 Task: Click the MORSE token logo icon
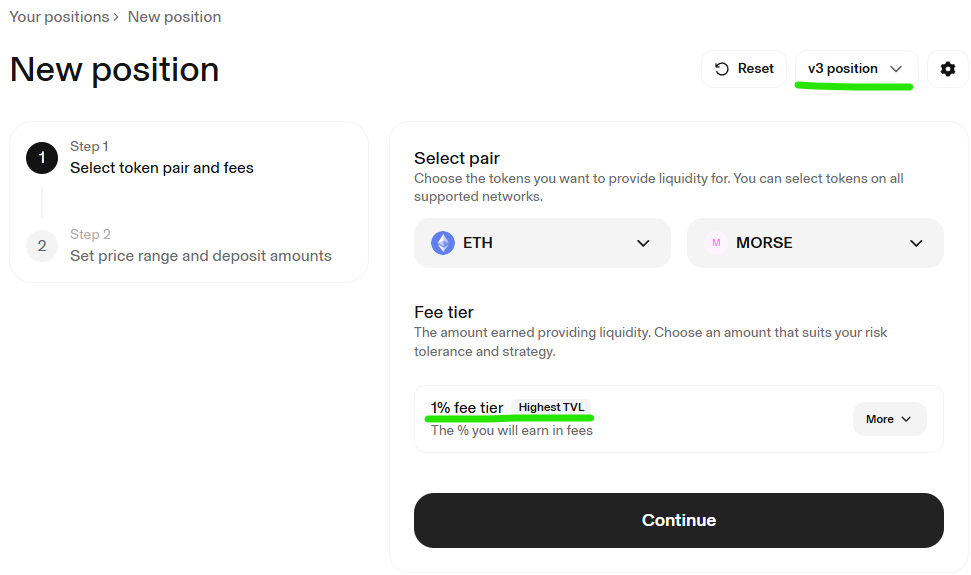[716, 243]
